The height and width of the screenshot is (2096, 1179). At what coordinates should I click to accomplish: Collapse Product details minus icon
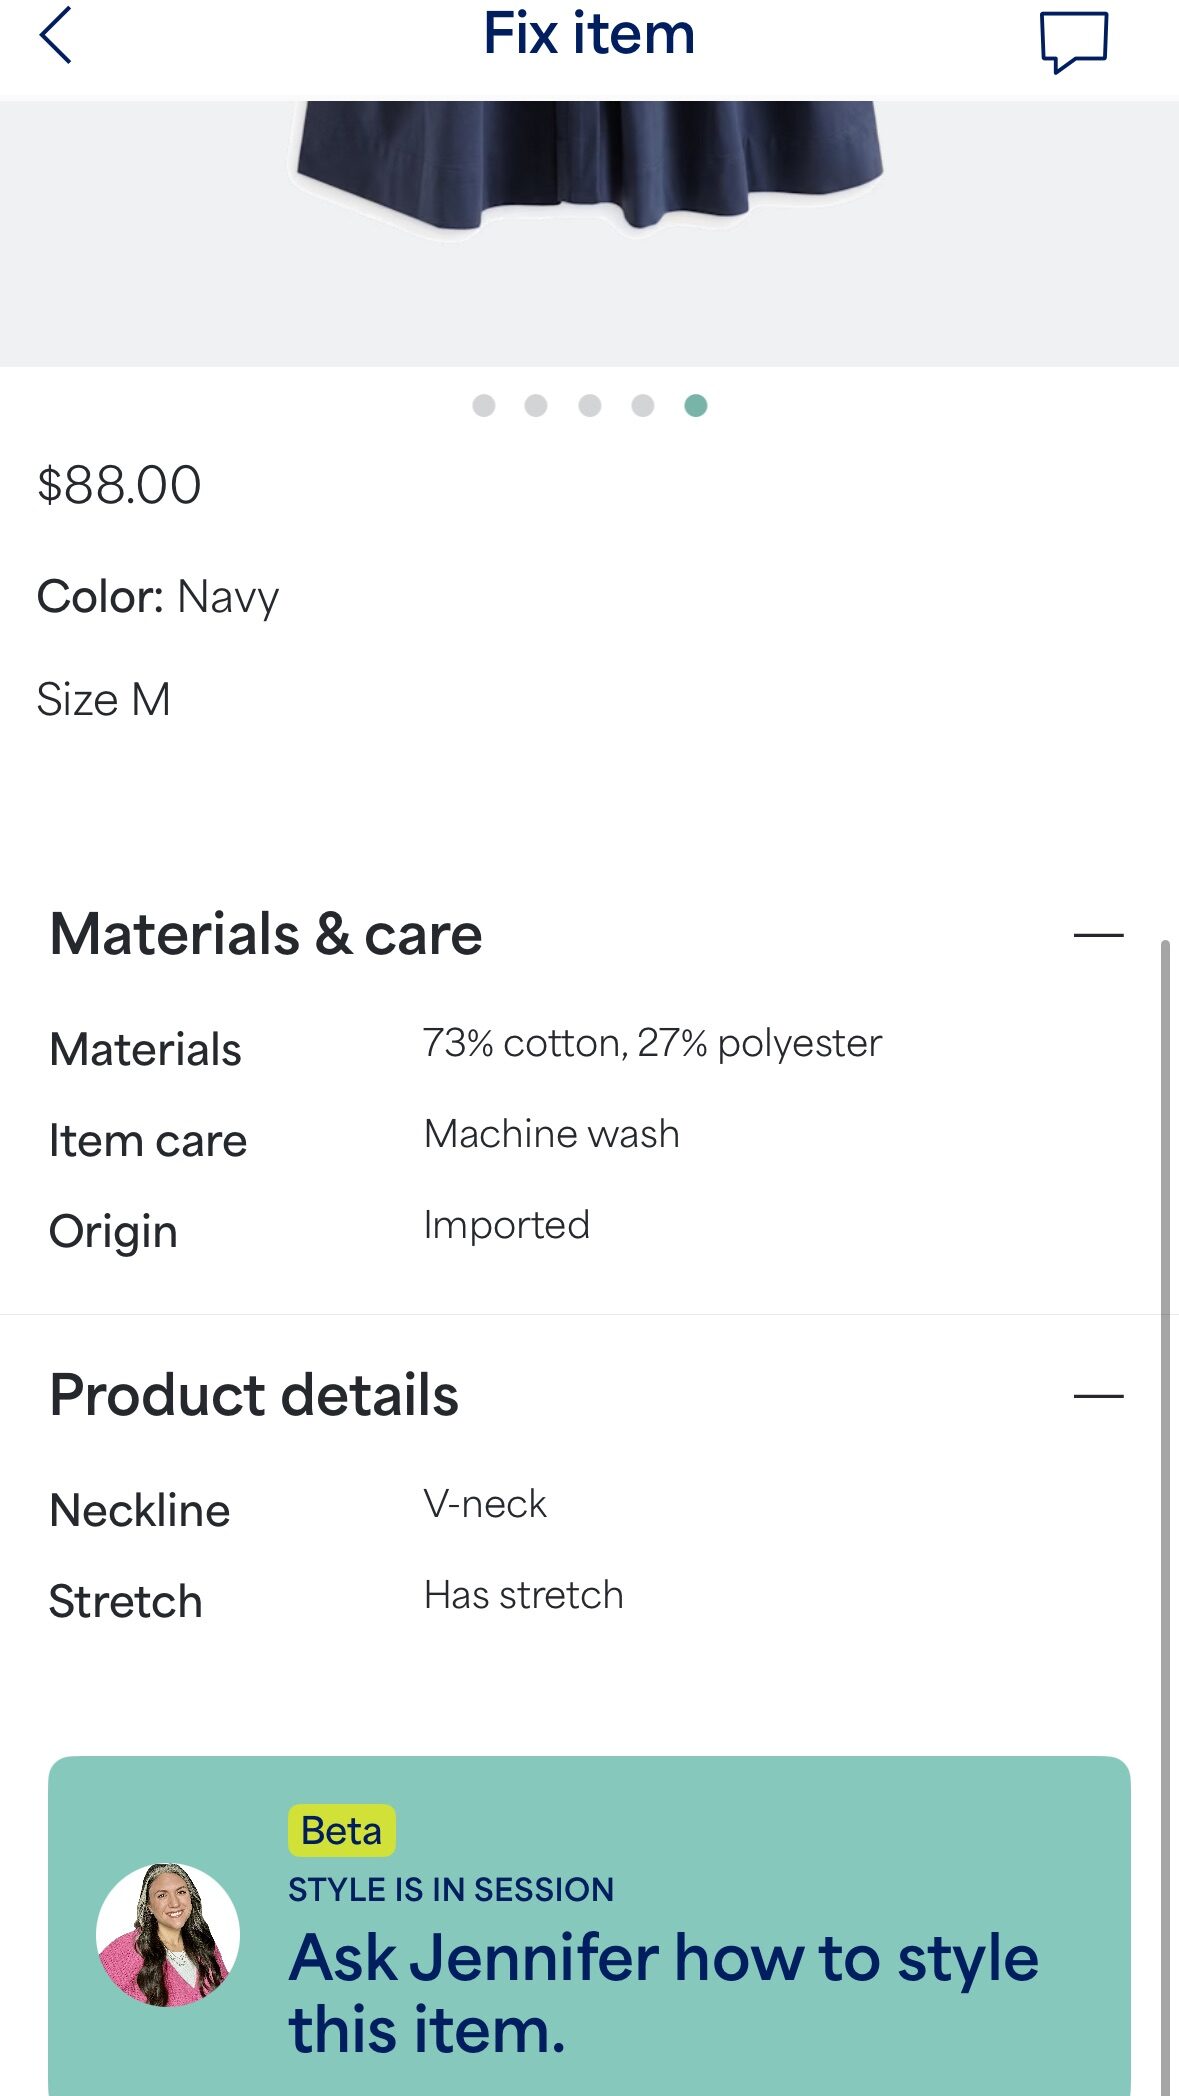1098,1396
